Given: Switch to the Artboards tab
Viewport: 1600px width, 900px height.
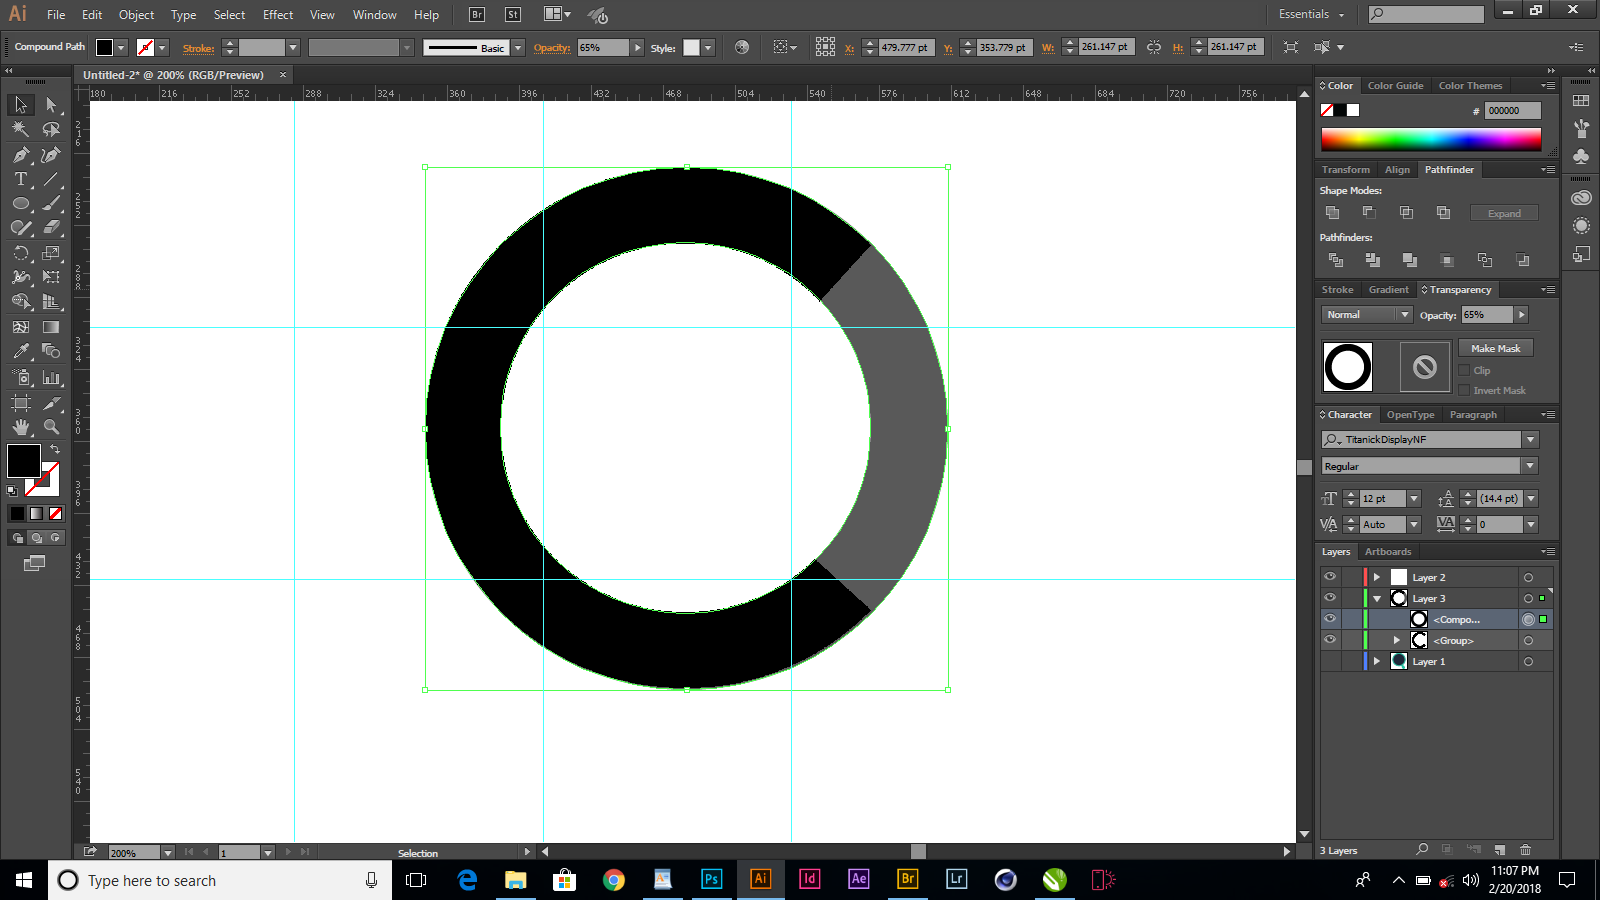Looking at the screenshot, I should click(1388, 552).
